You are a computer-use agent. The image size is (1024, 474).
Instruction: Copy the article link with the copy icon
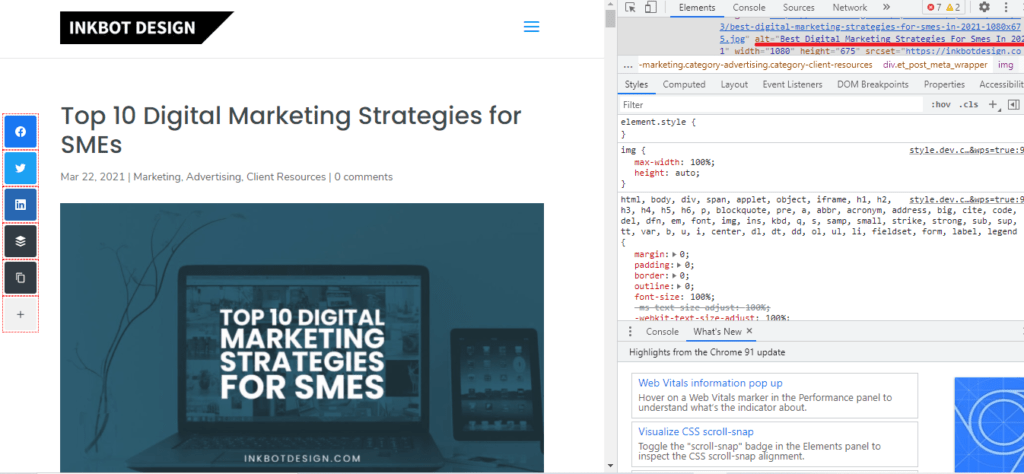click(x=20, y=278)
